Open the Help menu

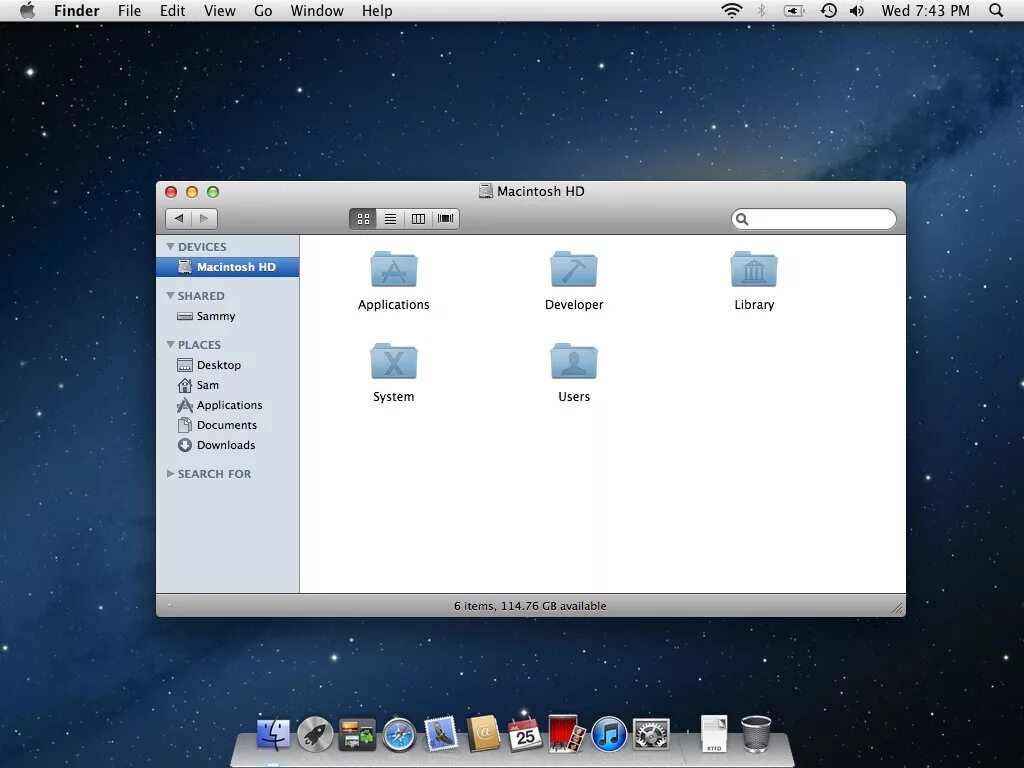coord(377,10)
